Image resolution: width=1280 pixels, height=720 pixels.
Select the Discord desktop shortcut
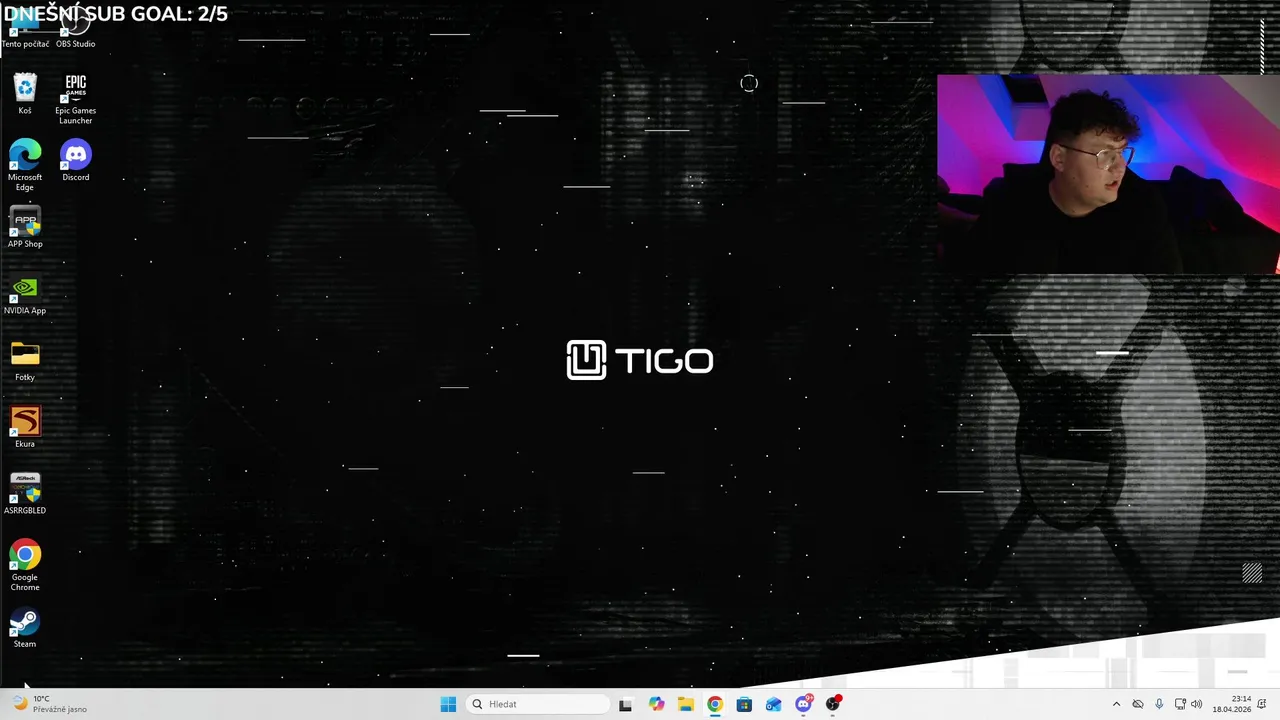(76, 160)
